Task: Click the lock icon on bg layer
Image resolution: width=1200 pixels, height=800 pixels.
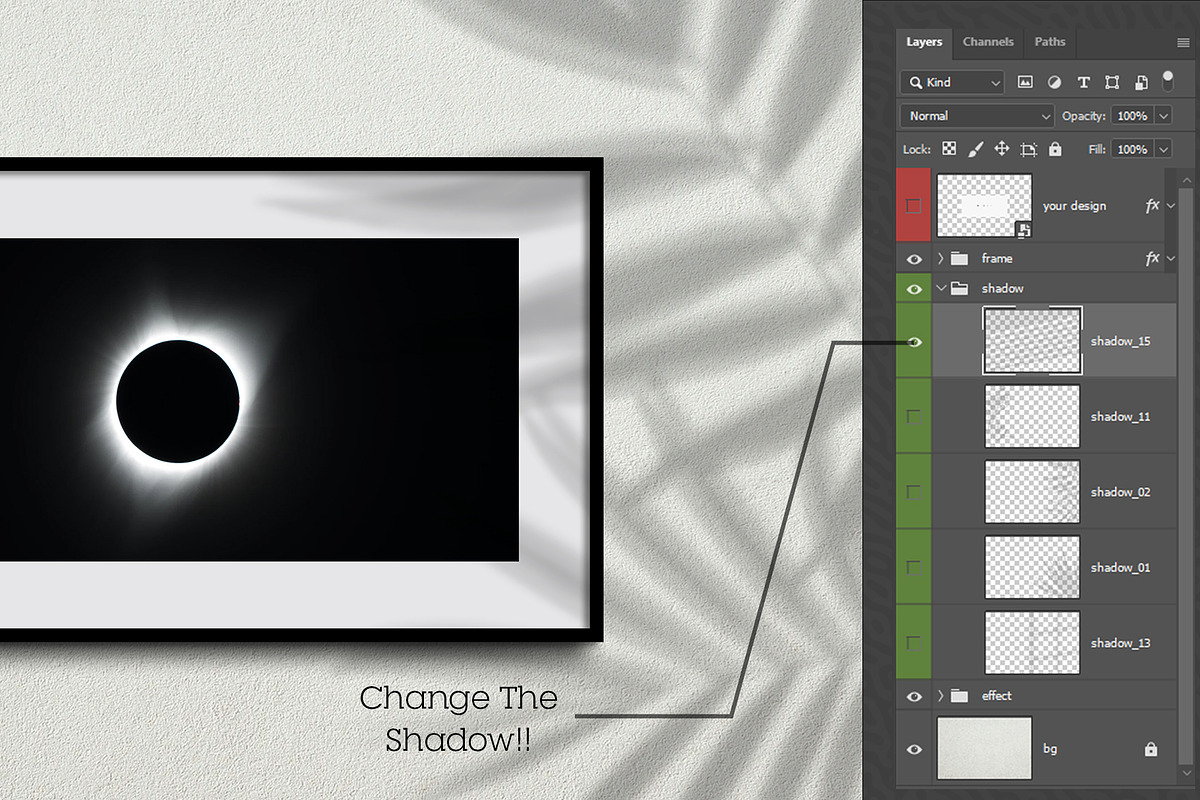Action: tap(1151, 748)
